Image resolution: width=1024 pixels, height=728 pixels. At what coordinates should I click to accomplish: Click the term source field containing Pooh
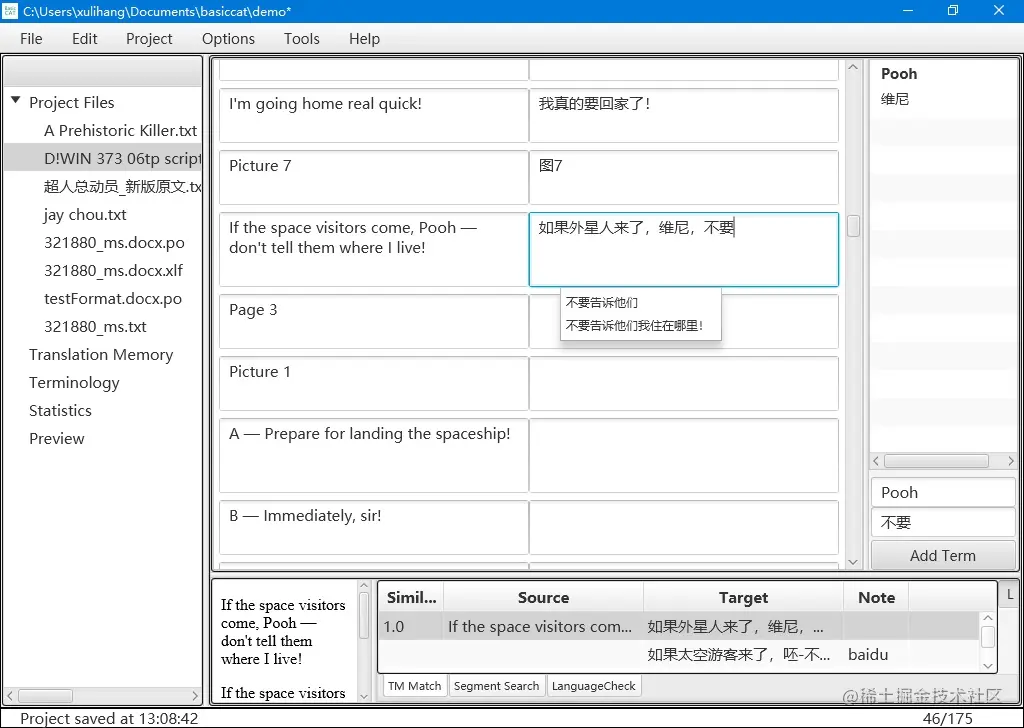[x=943, y=492]
